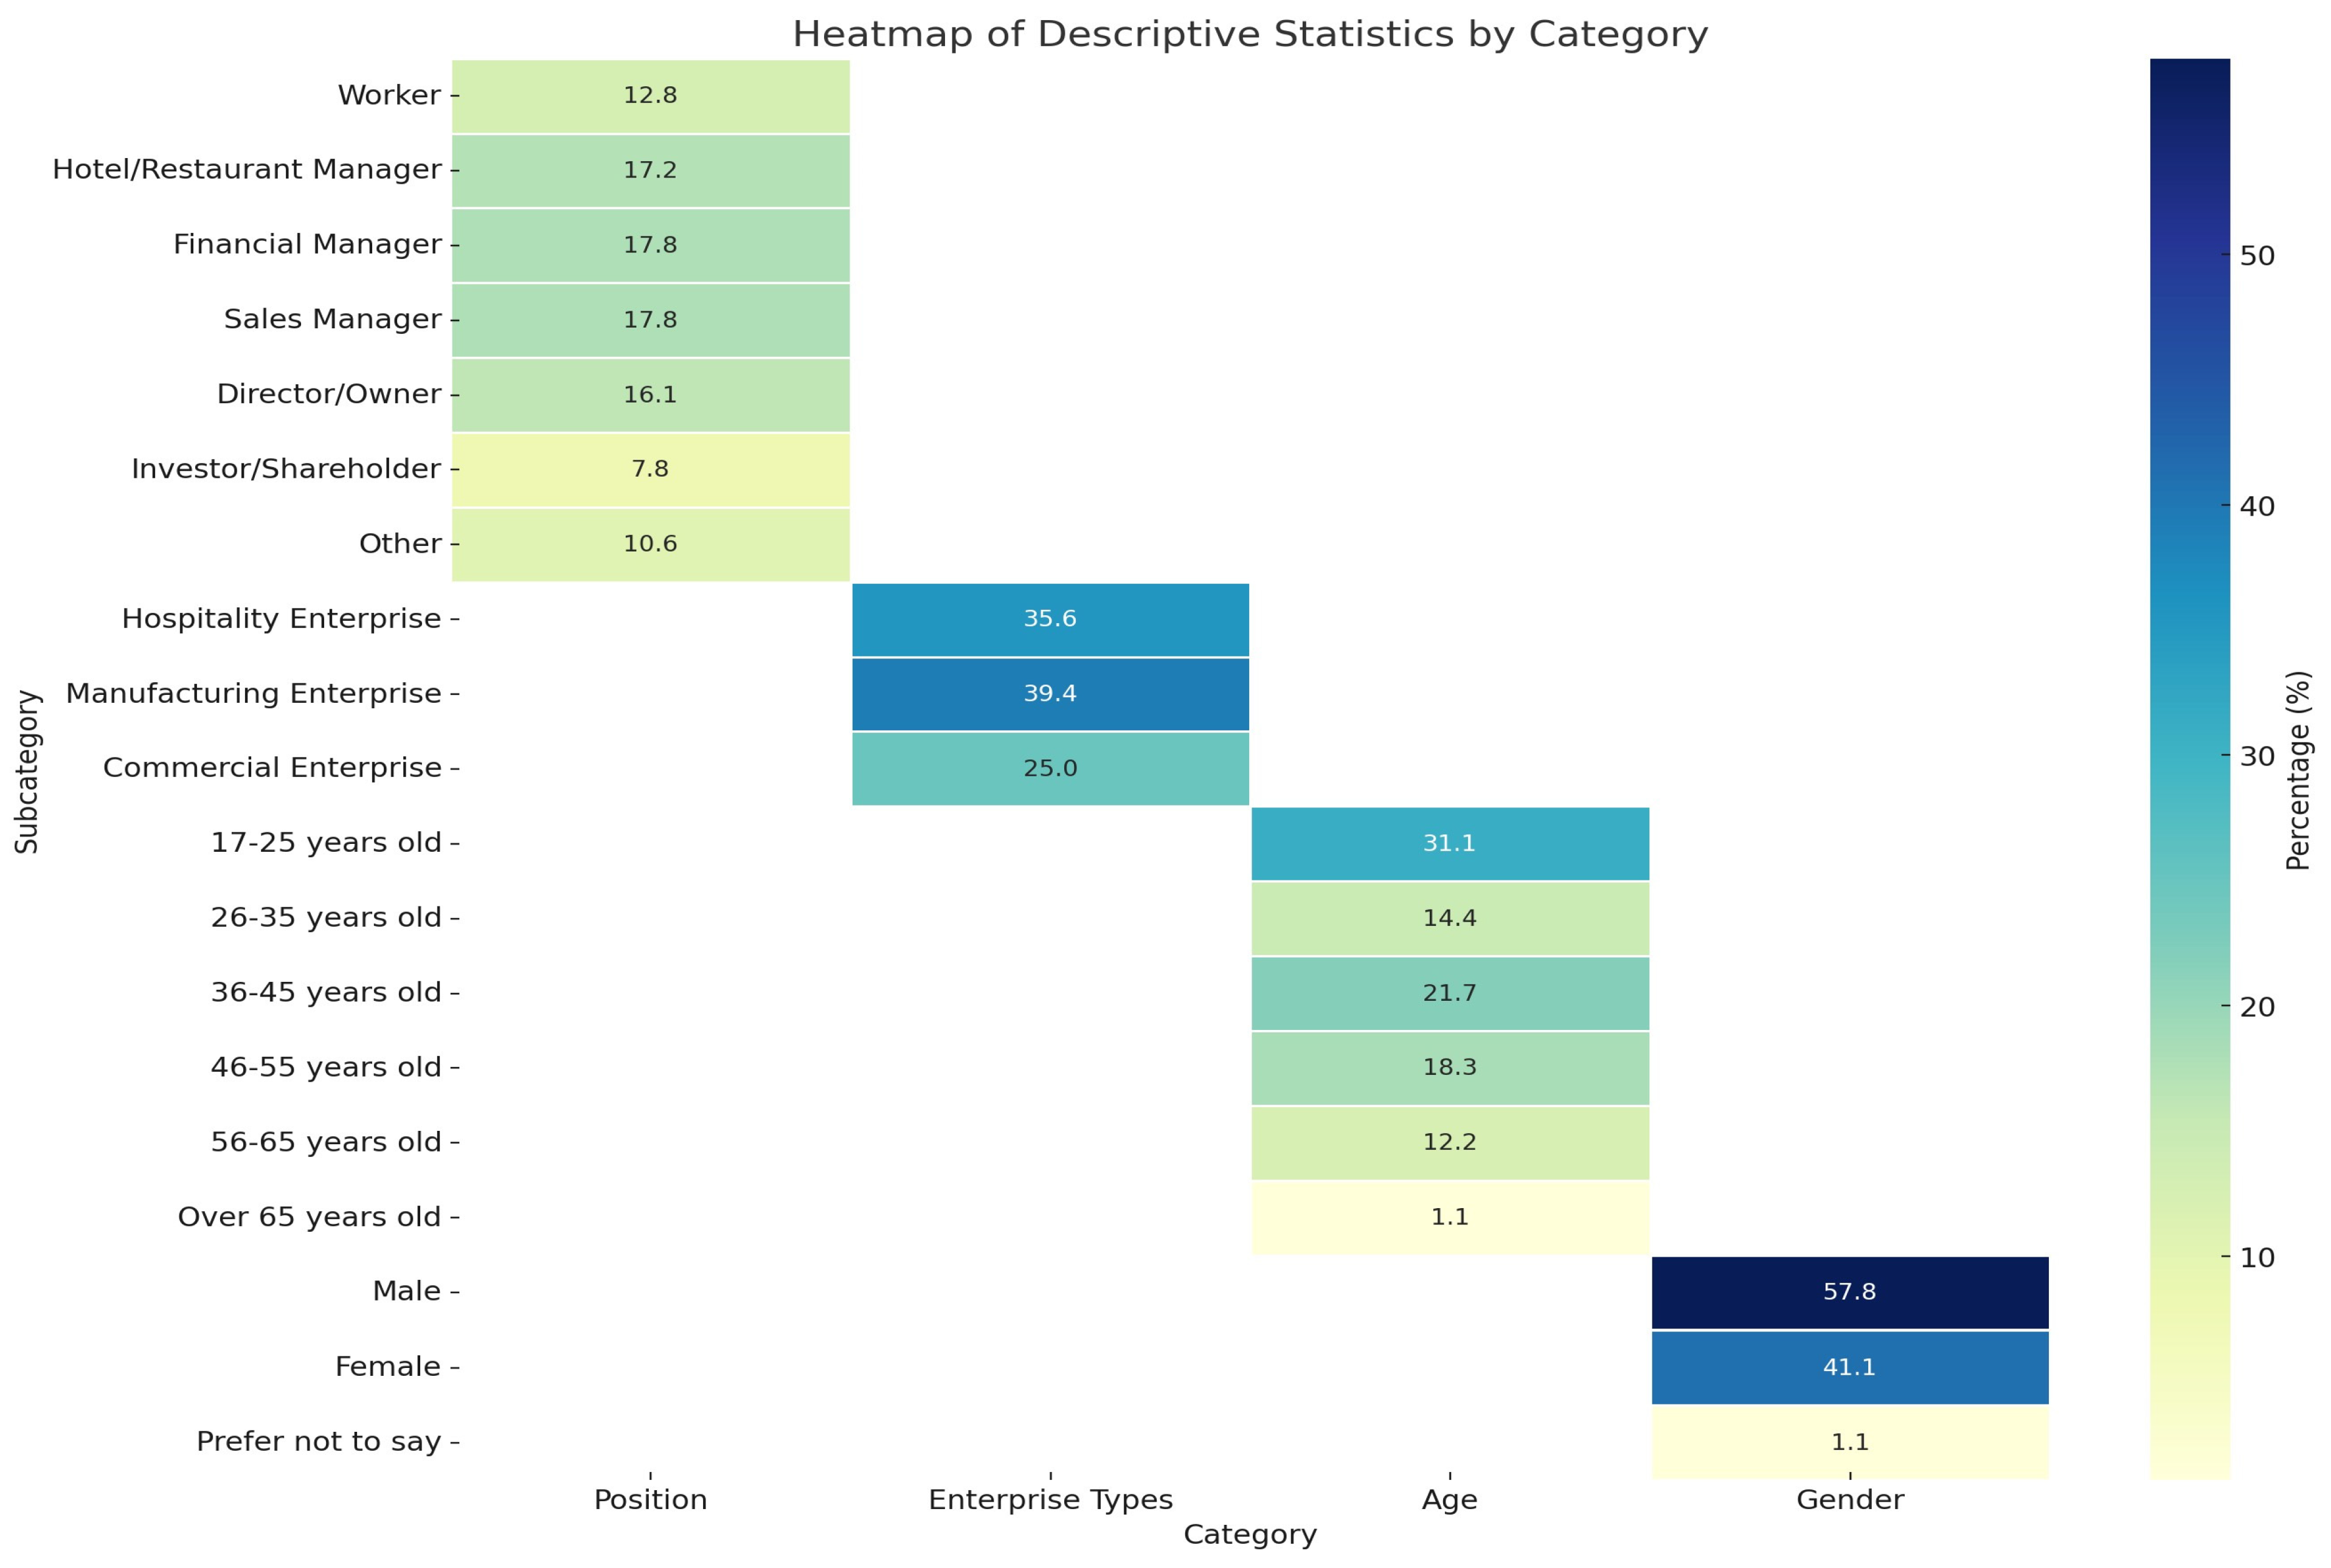Click the Female 41.1 heatmap cell
2331x1568 pixels.
(1849, 1367)
